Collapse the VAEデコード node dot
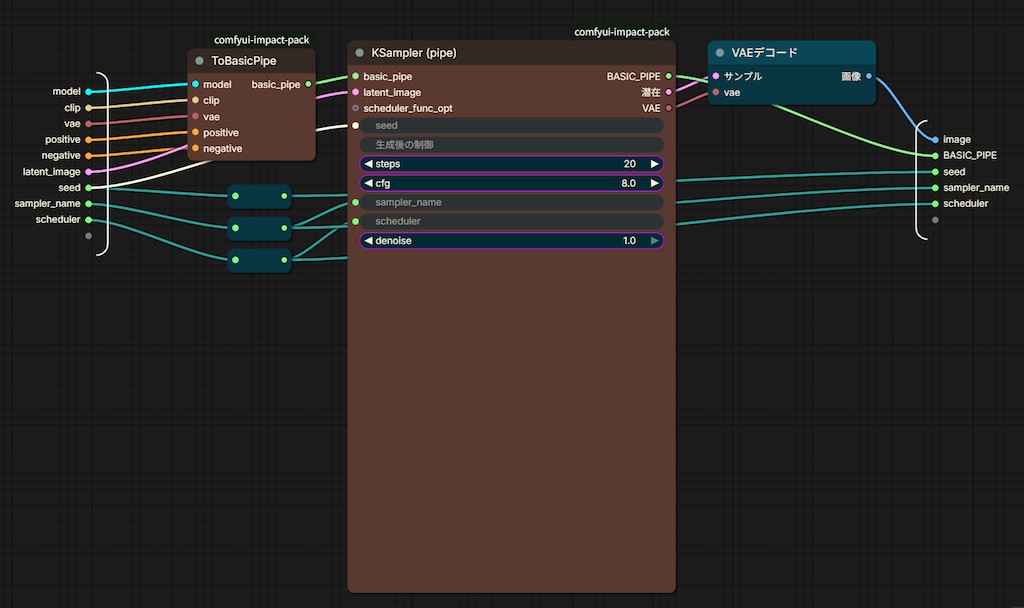The width and height of the screenshot is (1024, 608). (720, 52)
